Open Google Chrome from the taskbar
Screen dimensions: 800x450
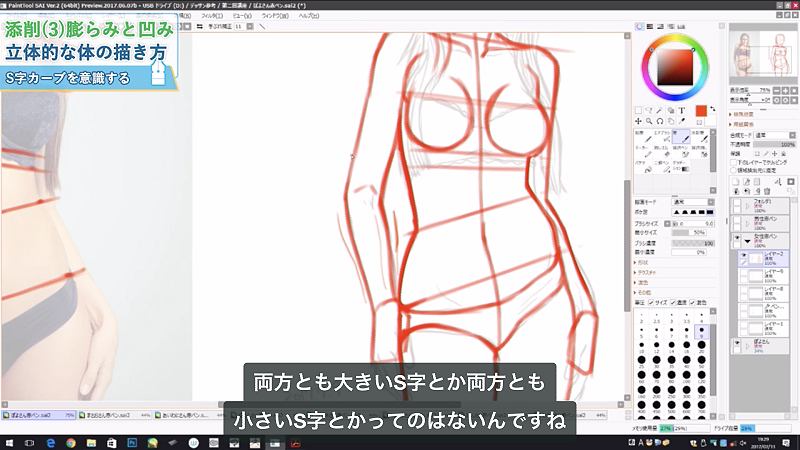(x=71, y=443)
